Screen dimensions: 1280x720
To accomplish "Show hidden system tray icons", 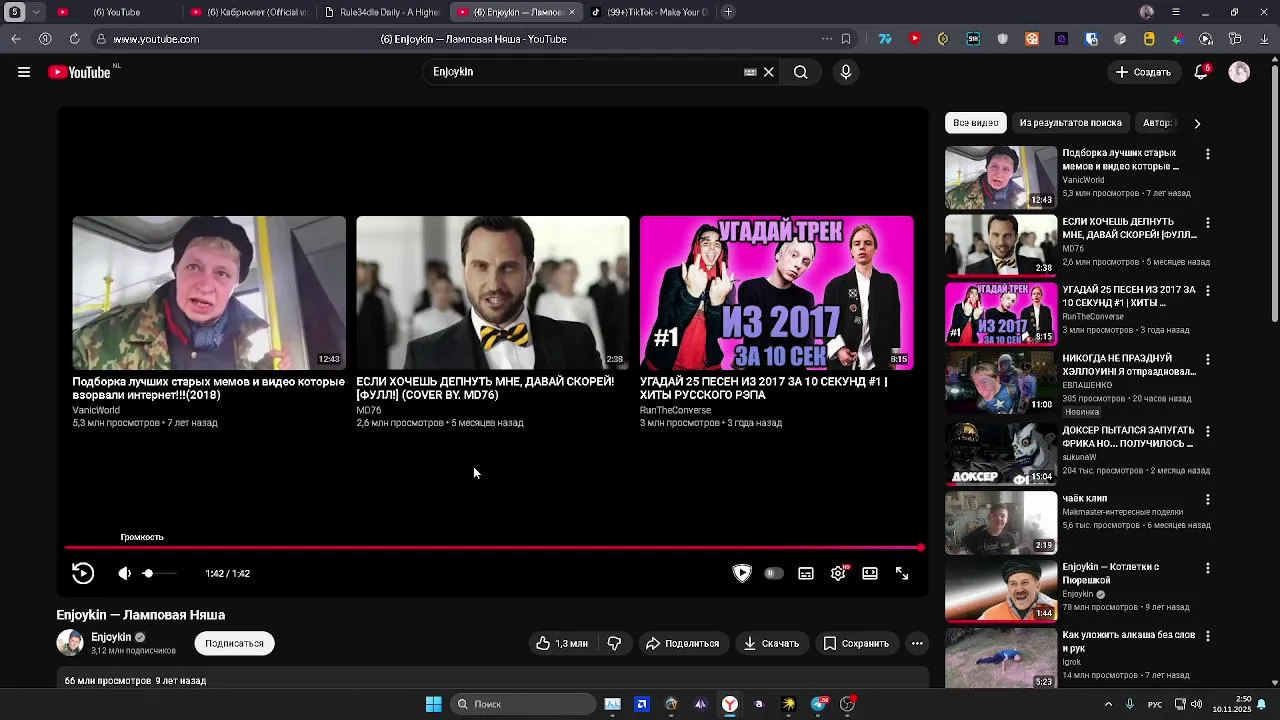I will [x=1108, y=704].
